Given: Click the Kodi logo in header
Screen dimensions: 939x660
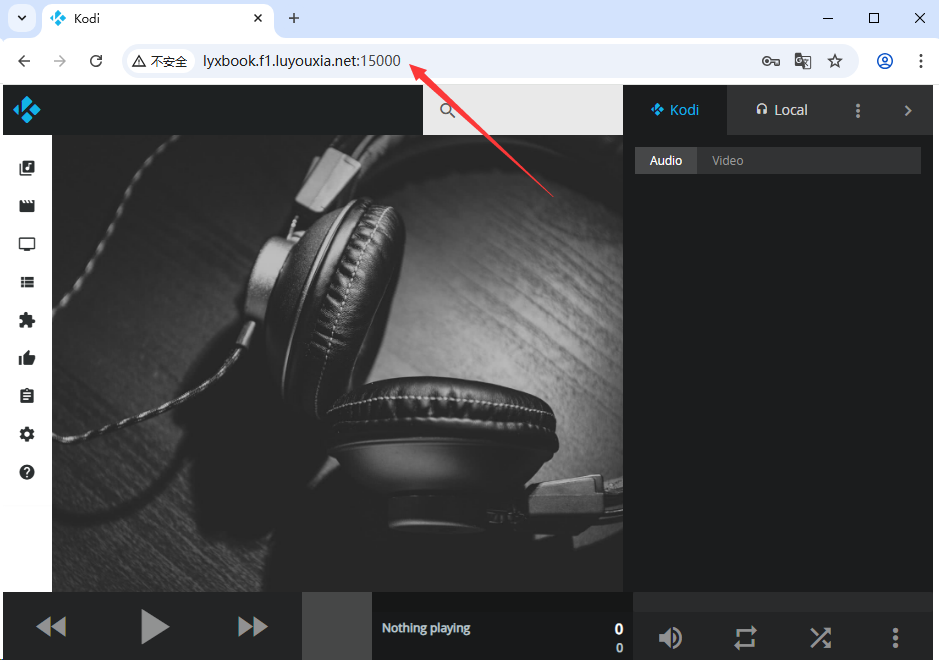Looking at the screenshot, I should pyautogui.click(x=27, y=110).
